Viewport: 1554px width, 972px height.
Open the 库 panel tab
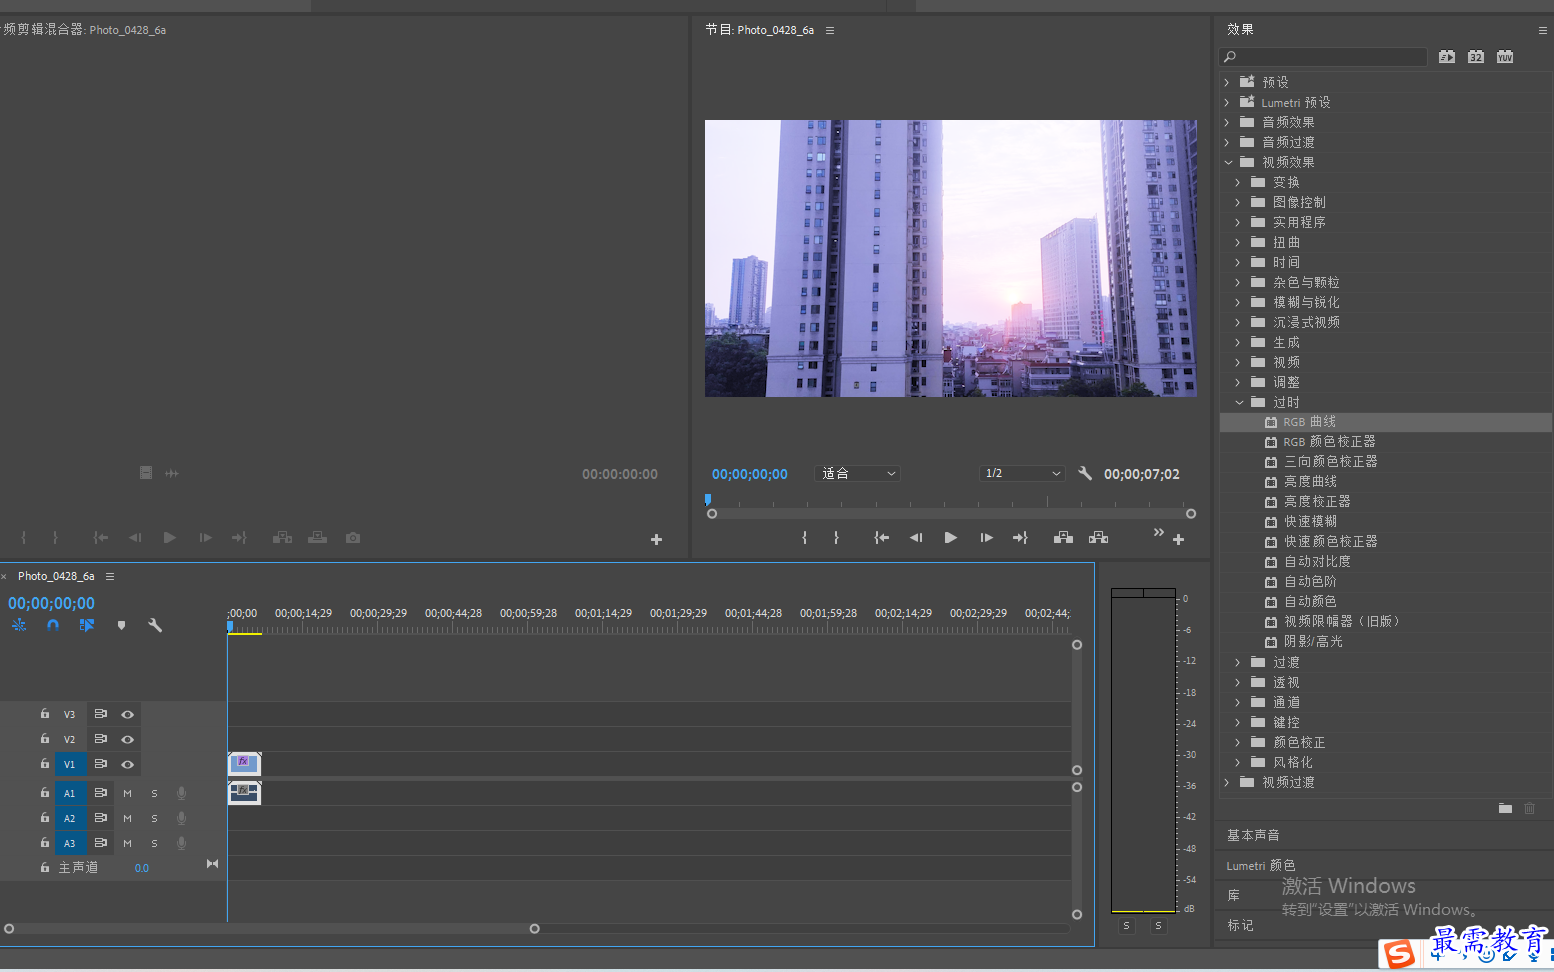(1233, 895)
